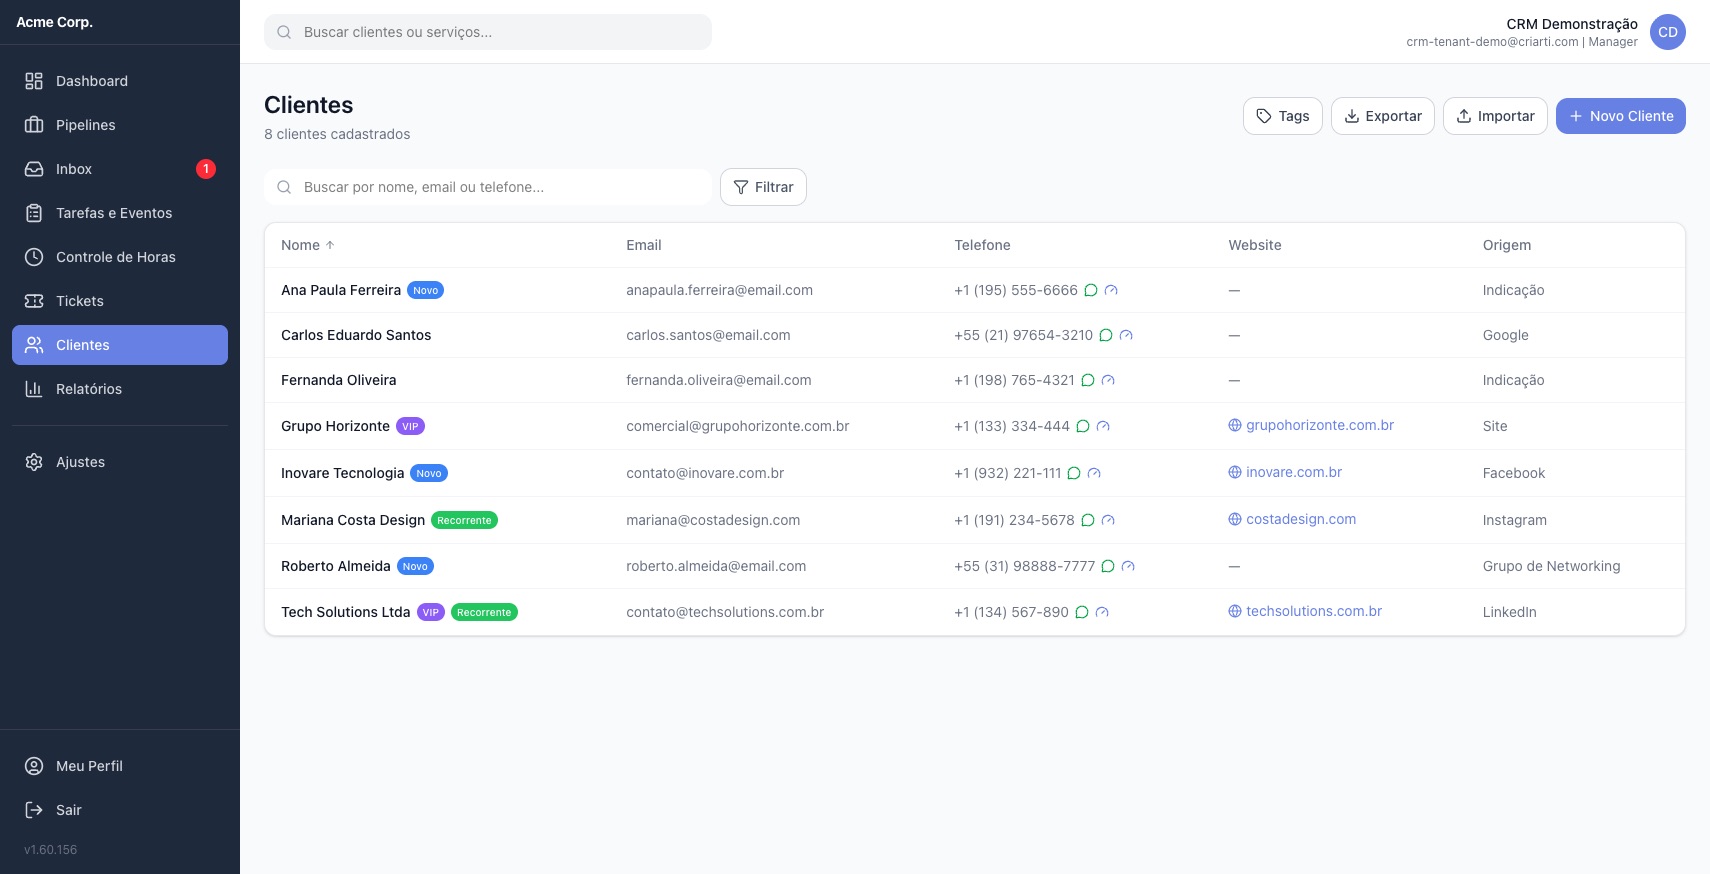Focus the Buscar clientes ou serviços field
This screenshot has width=1710, height=874.
488,32
